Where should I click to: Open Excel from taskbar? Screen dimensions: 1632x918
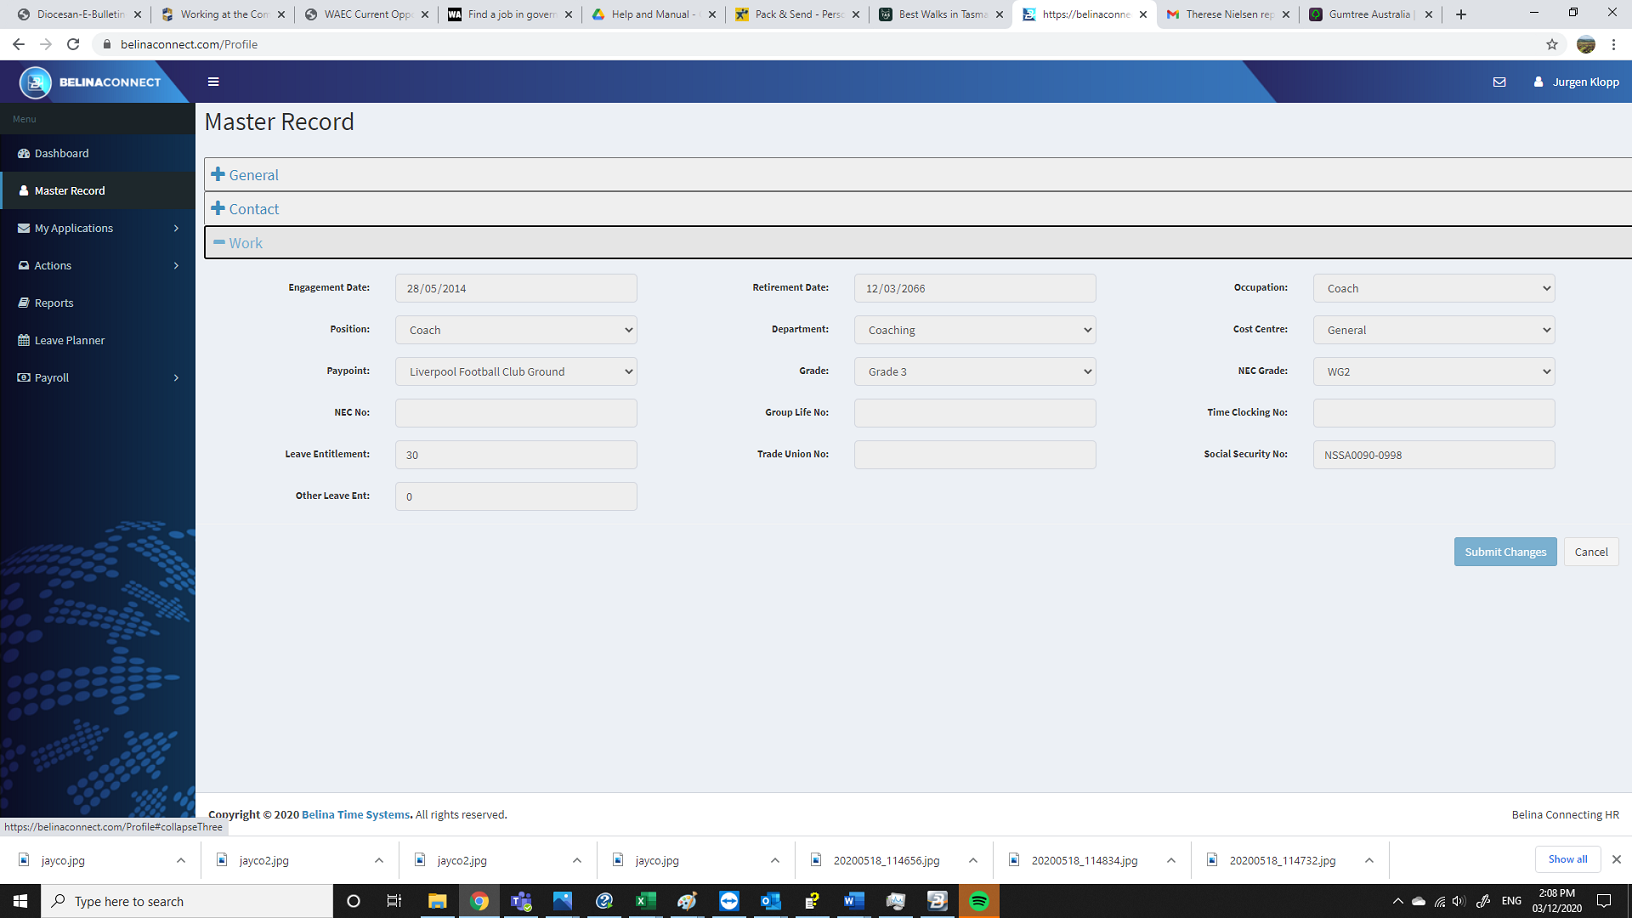[645, 901]
